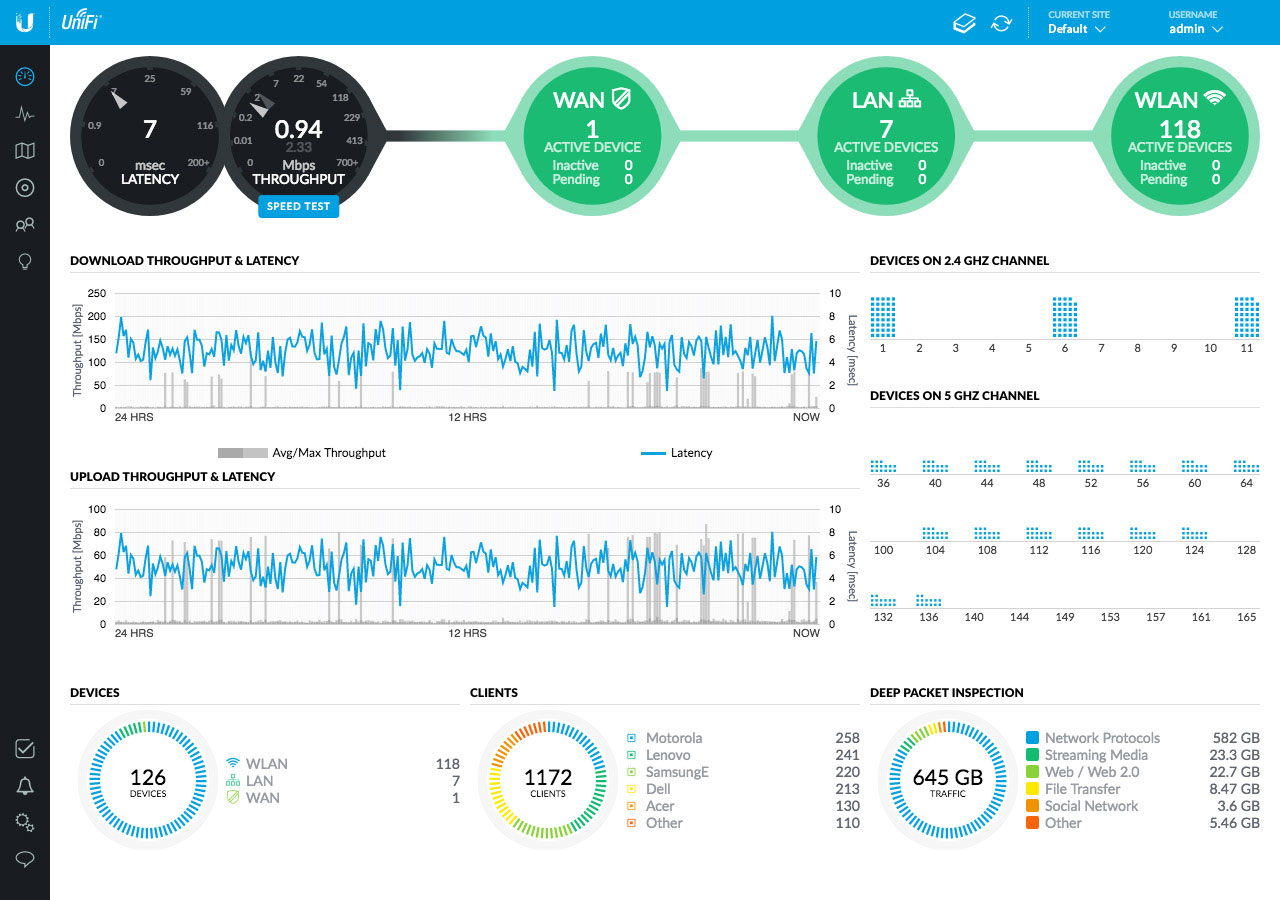Image resolution: width=1280 pixels, height=900 pixels.
Task: Open the Clients people icon in sidebar
Action: point(25,225)
